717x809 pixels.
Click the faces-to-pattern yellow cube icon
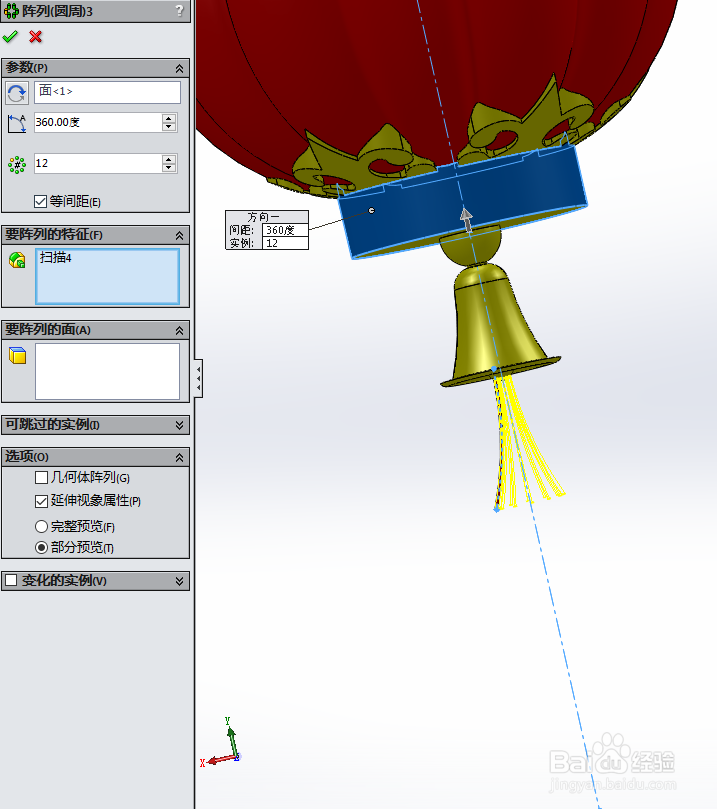[17, 355]
